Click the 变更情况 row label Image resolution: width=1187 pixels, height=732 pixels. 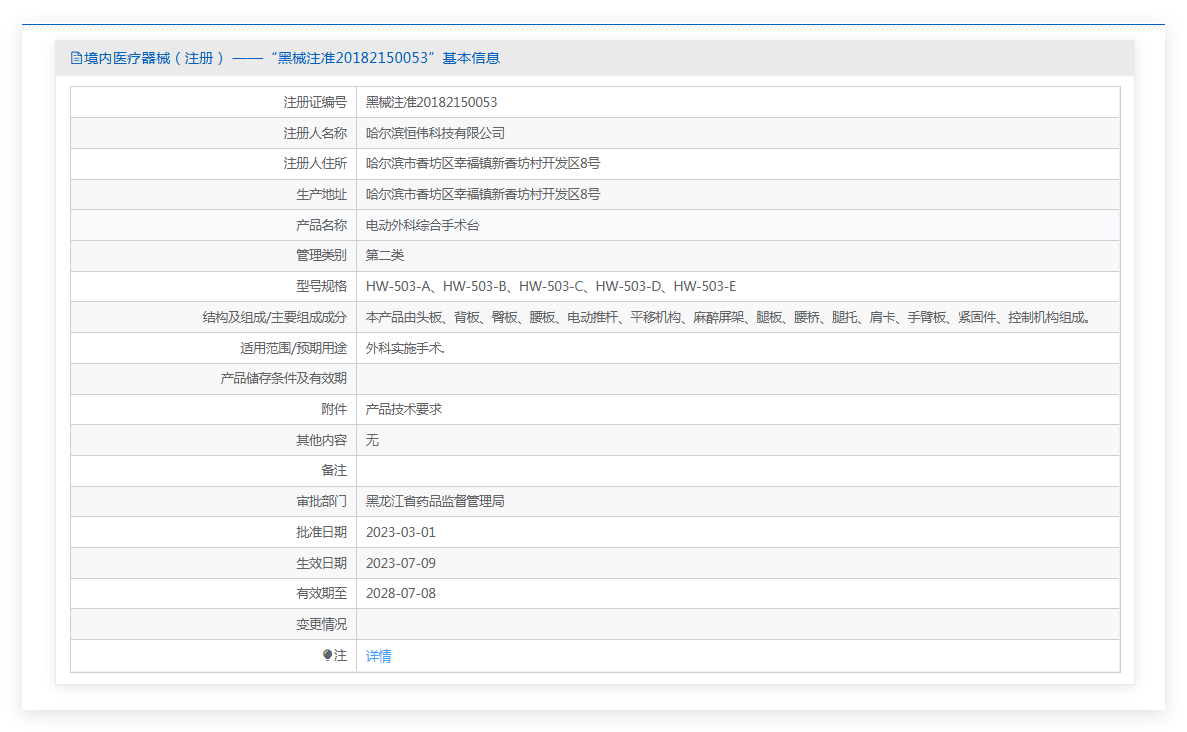321,625
